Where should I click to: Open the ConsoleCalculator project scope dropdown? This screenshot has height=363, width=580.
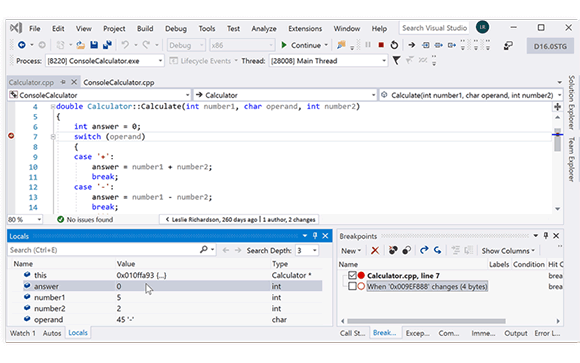[187, 95]
